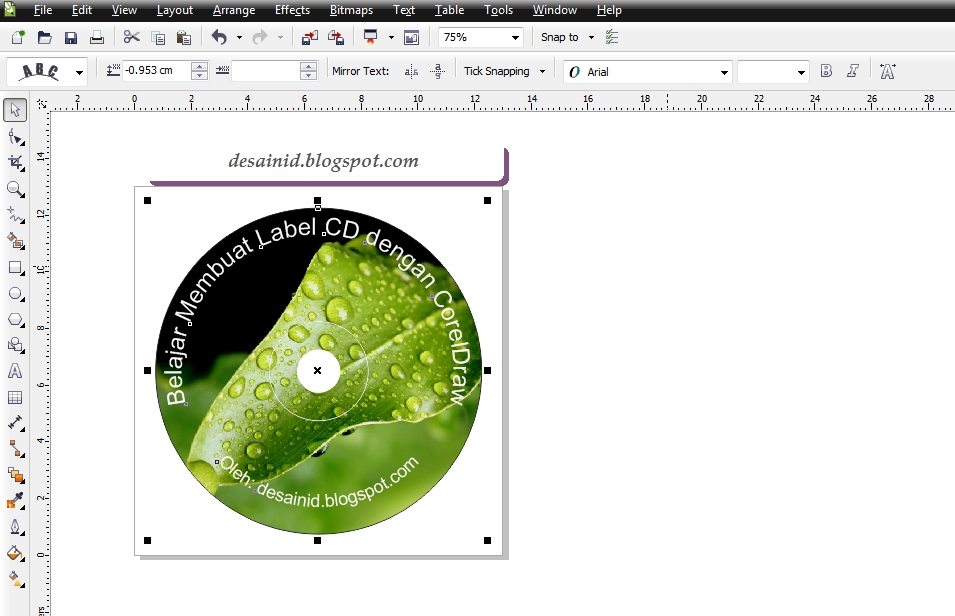Open the Application launcher icon
This screenshot has width=955, height=616.
(x=370, y=37)
